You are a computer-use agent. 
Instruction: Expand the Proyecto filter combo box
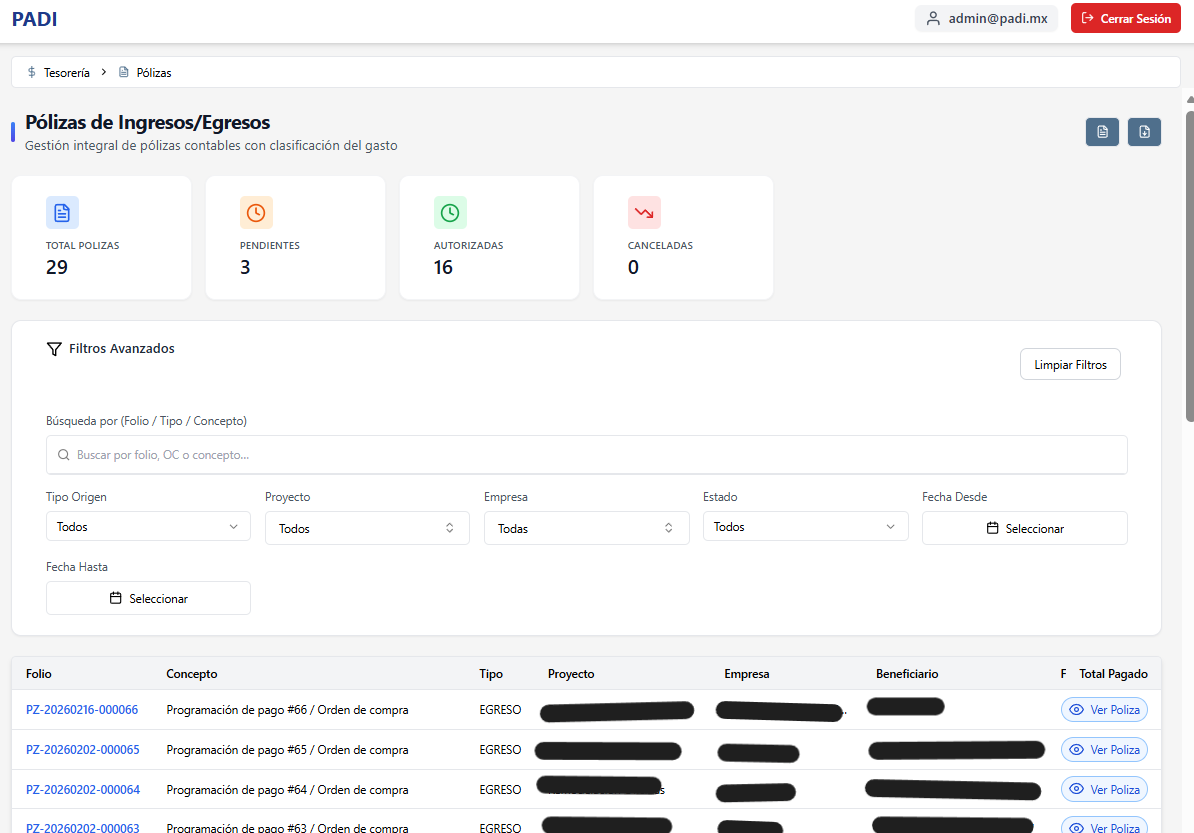coord(367,528)
